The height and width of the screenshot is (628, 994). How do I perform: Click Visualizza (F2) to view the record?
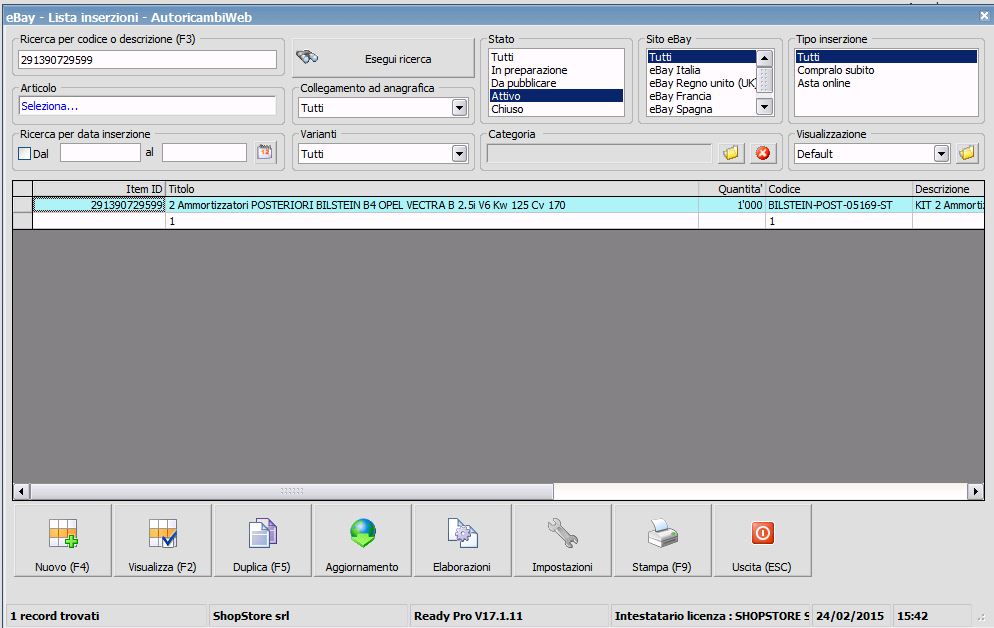click(162, 541)
